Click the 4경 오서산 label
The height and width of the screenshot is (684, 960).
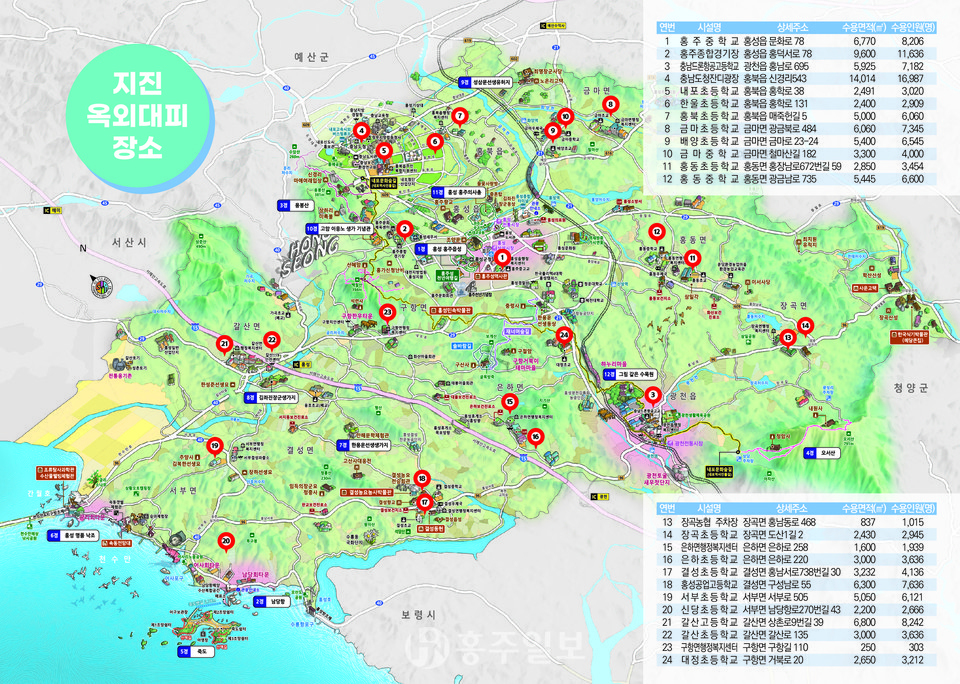822,451
